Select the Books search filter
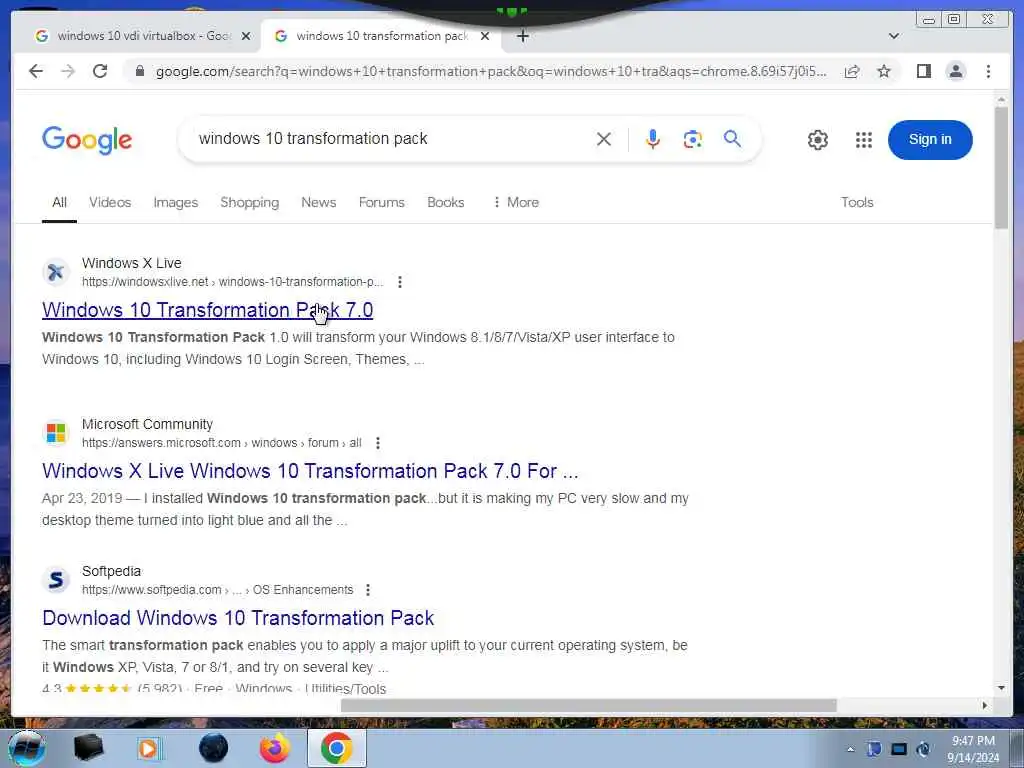Viewport: 1024px width, 768px height. [445, 202]
